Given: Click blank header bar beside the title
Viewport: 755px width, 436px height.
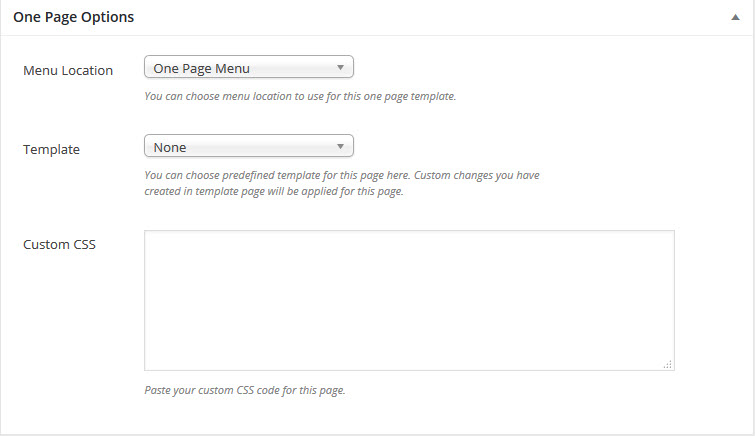Looking at the screenshot, I should click(429, 17).
